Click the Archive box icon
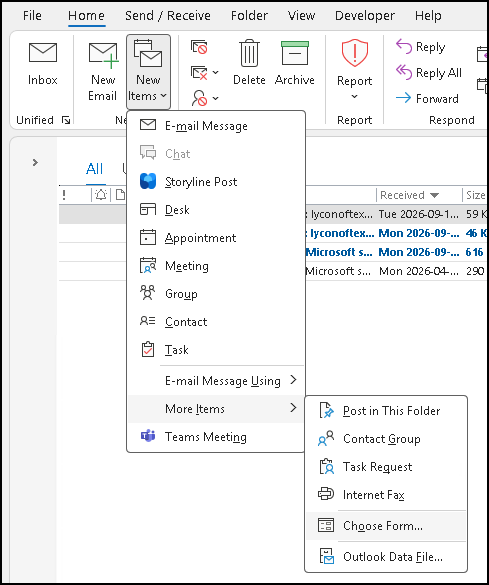The image size is (489, 585). tap(295, 53)
